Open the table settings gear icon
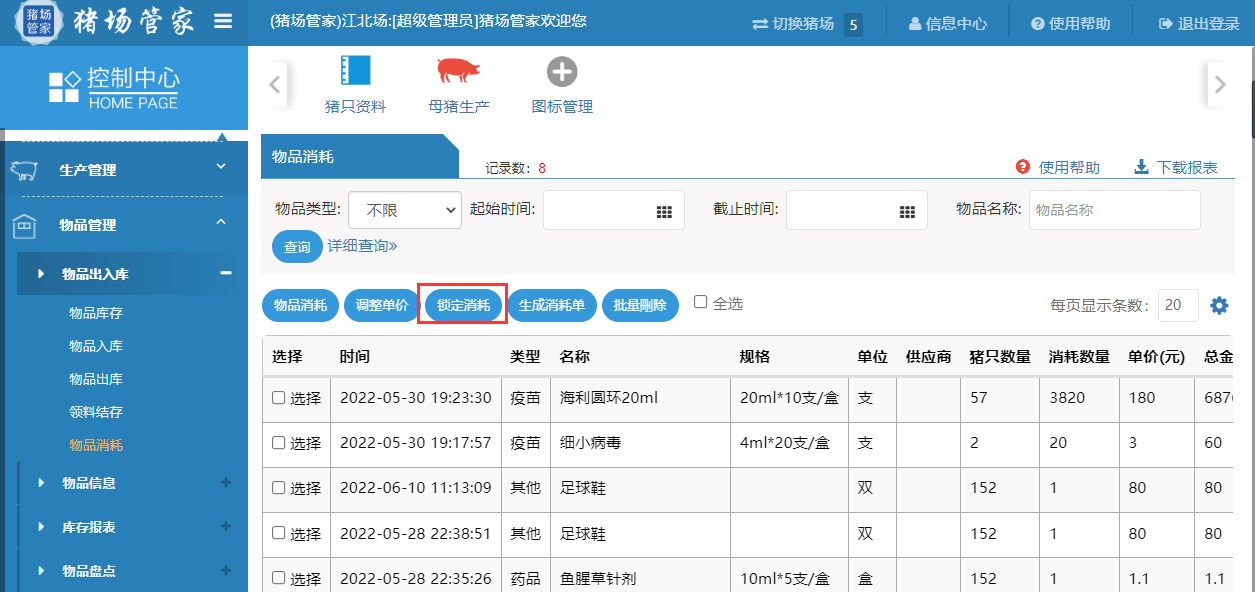The width and height of the screenshot is (1255, 592). coord(1219,306)
